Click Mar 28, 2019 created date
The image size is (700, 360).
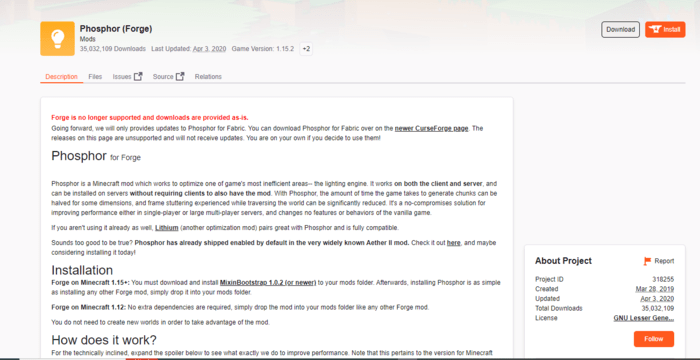click(x=655, y=289)
